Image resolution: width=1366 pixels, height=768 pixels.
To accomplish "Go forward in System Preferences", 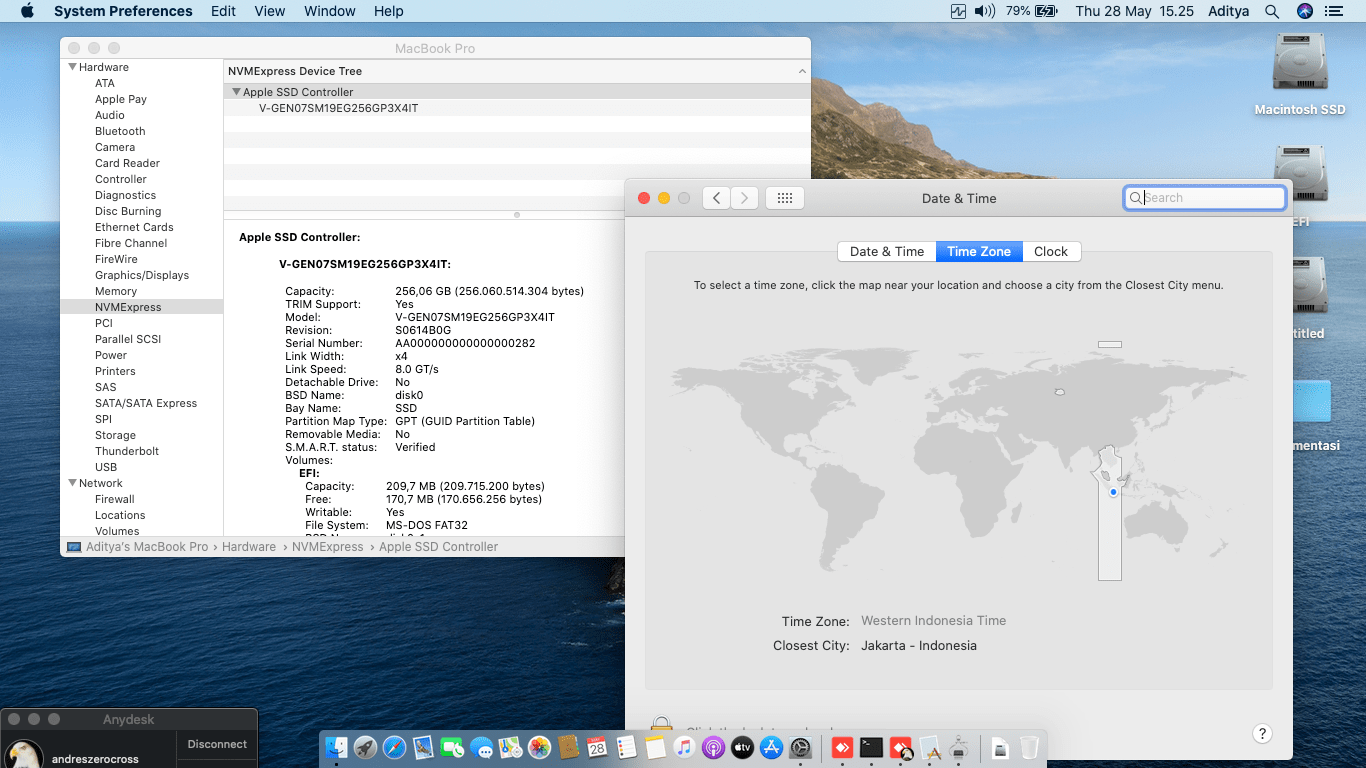I will [744, 198].
